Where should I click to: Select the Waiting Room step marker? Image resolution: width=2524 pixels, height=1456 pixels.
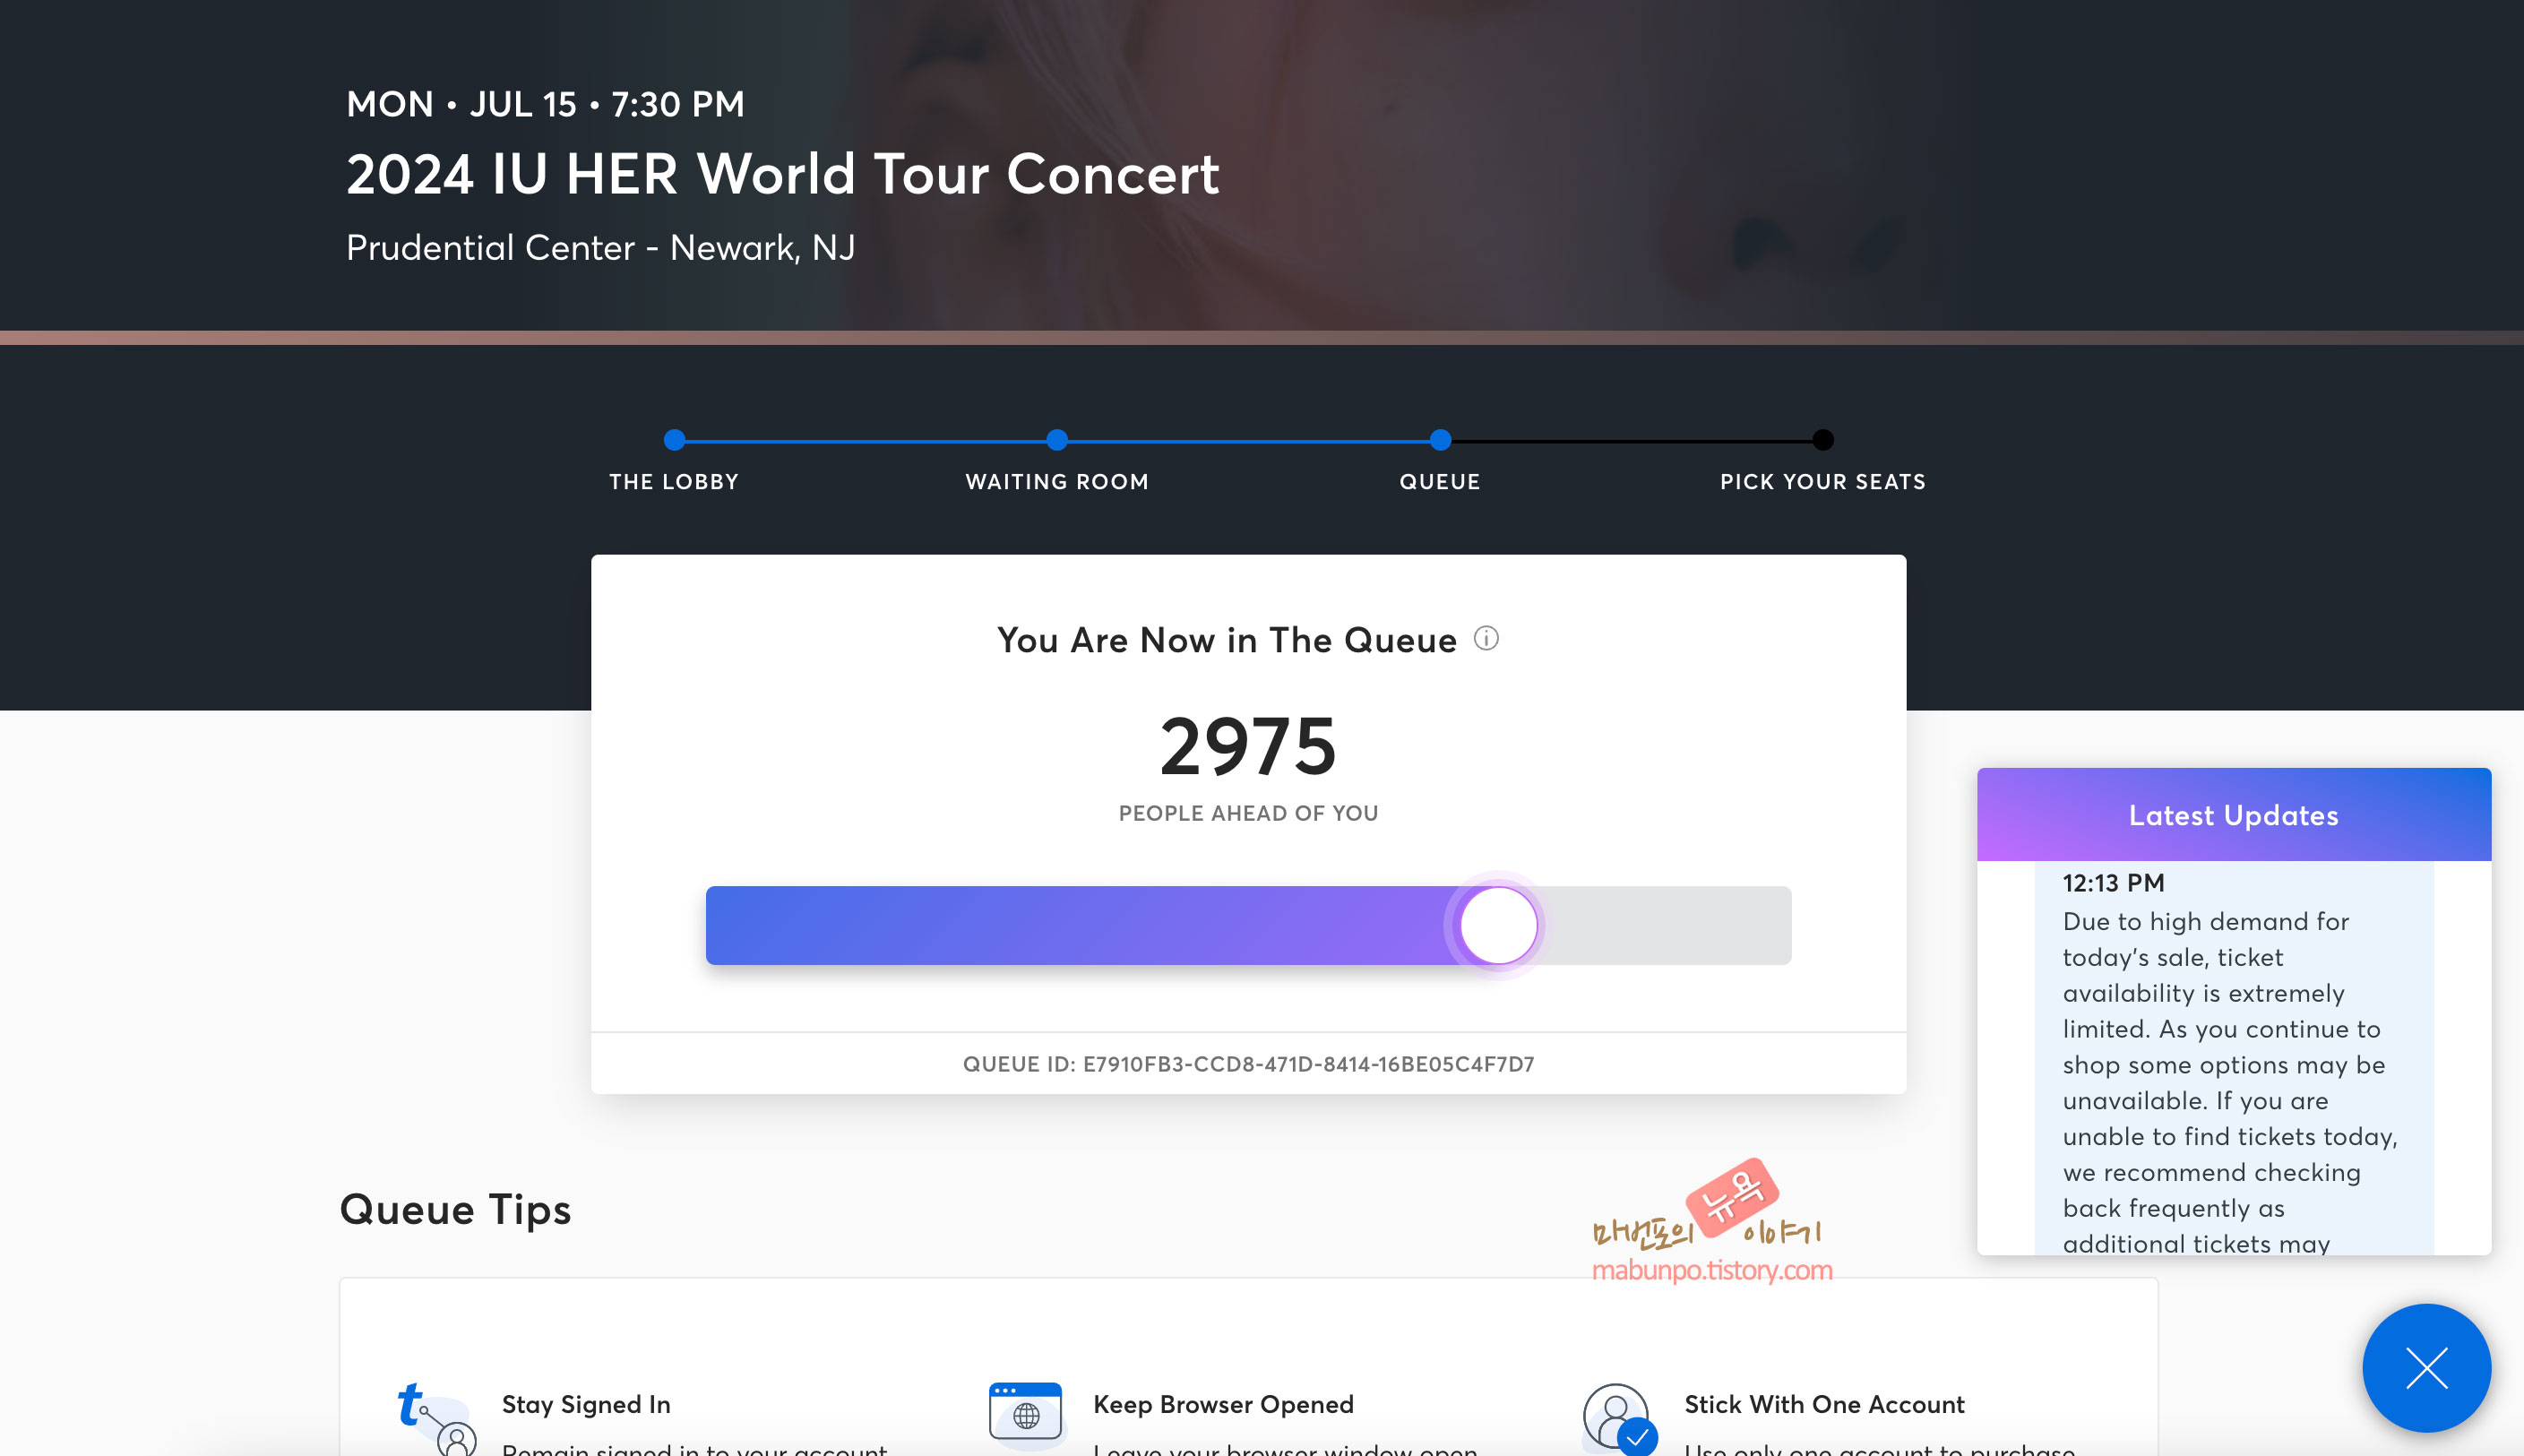[1057, 440]
